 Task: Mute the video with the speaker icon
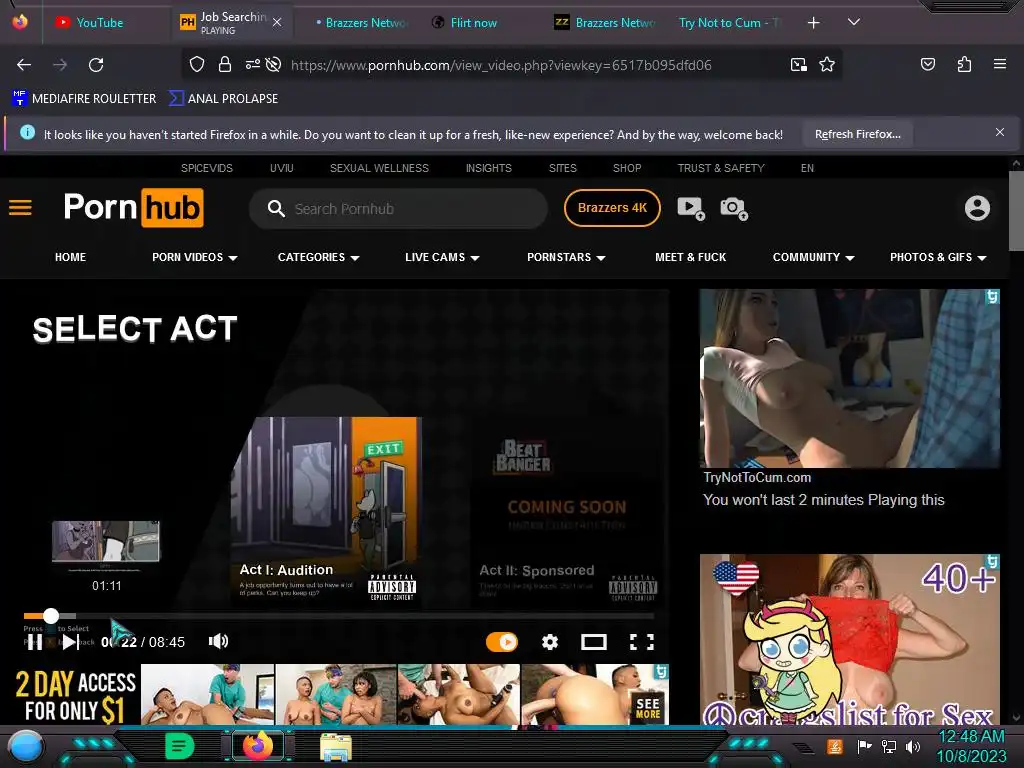click(x=218, y=641)
